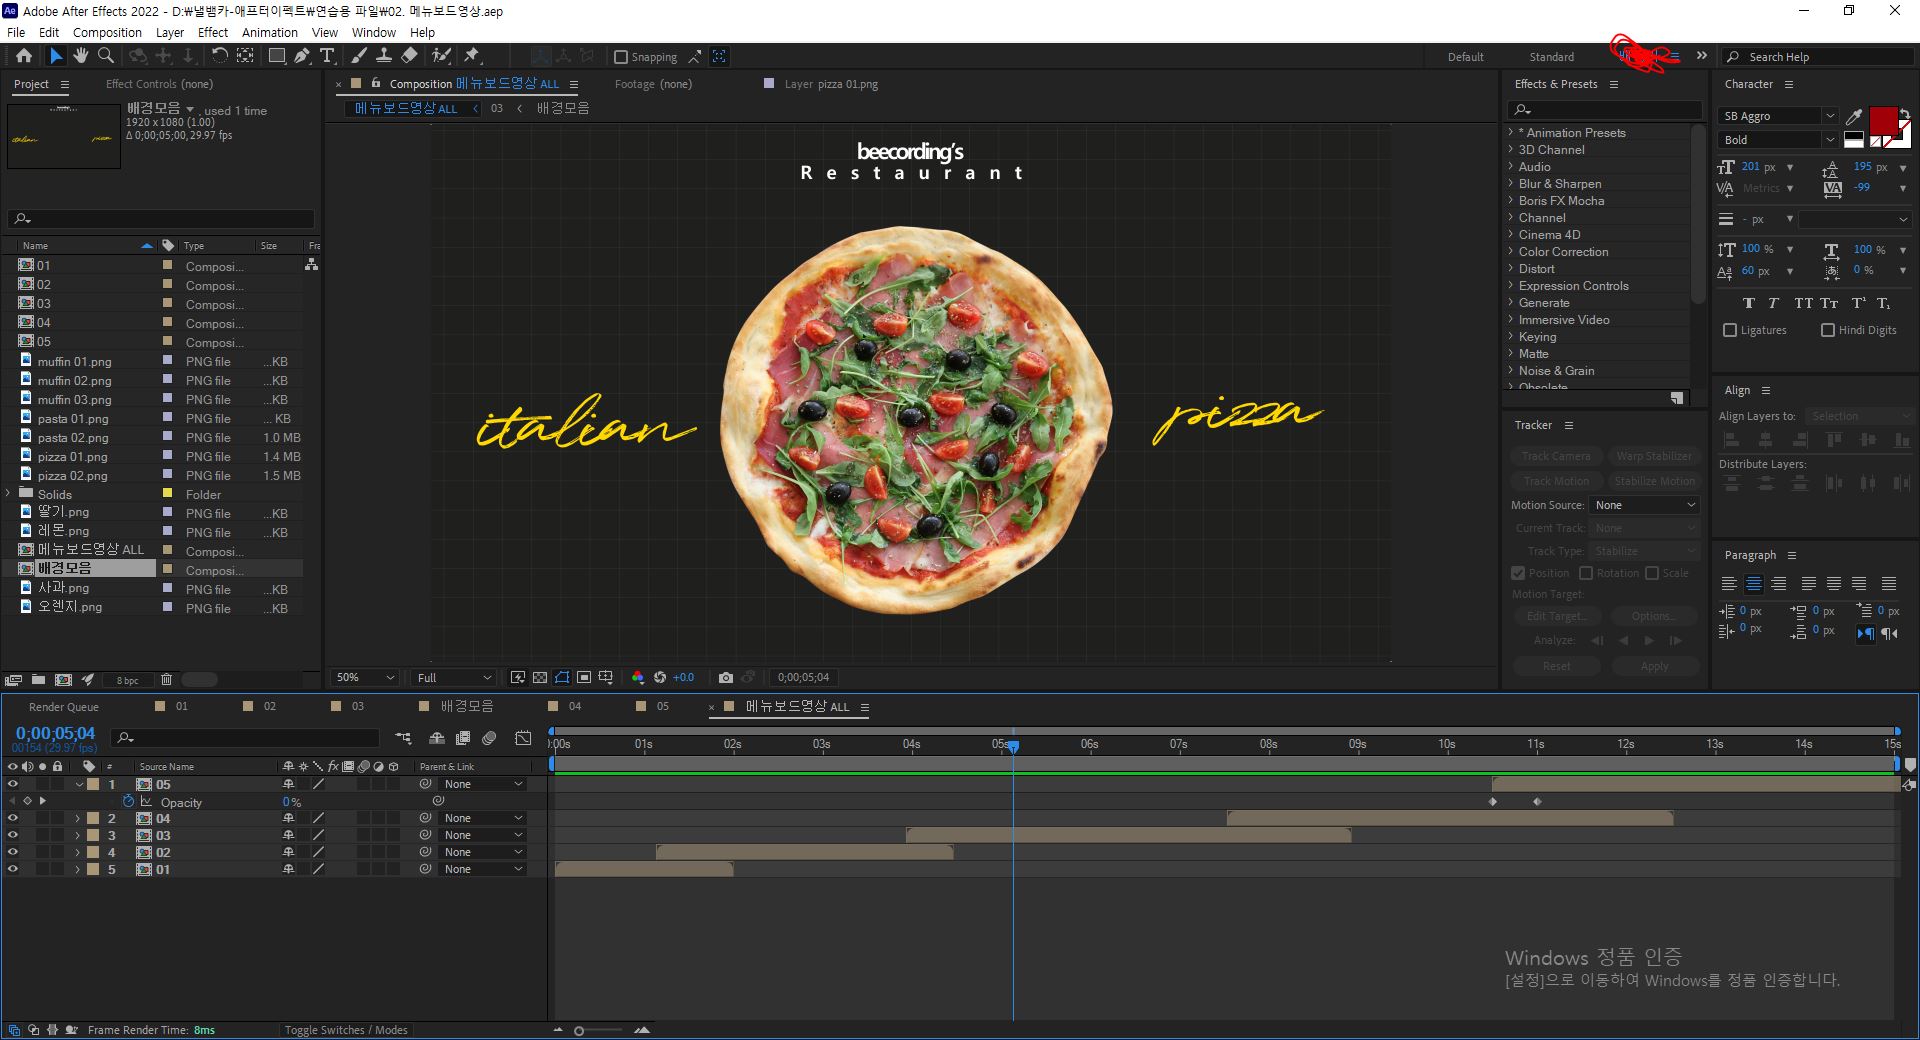Open the Graph Editor in the timeline
Viewport: 1920px width, 1040px height.
[523, 738]
